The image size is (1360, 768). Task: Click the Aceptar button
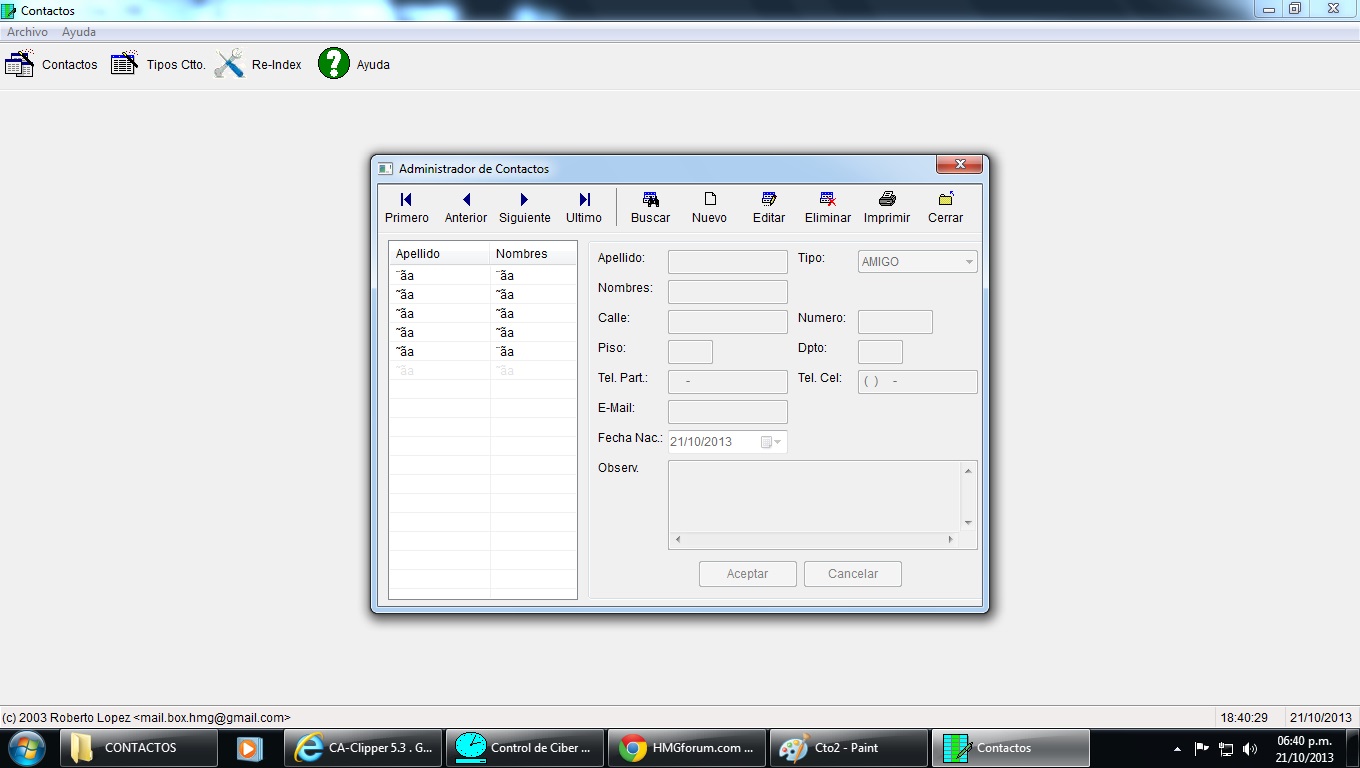748,574
